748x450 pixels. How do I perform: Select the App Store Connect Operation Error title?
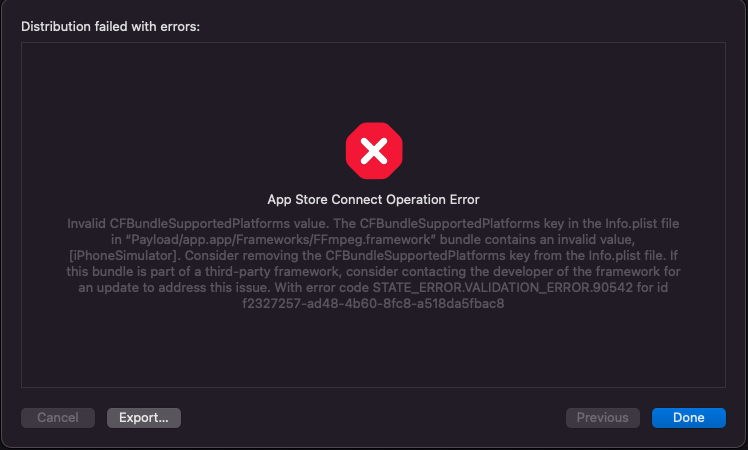[x=374, y=199]
